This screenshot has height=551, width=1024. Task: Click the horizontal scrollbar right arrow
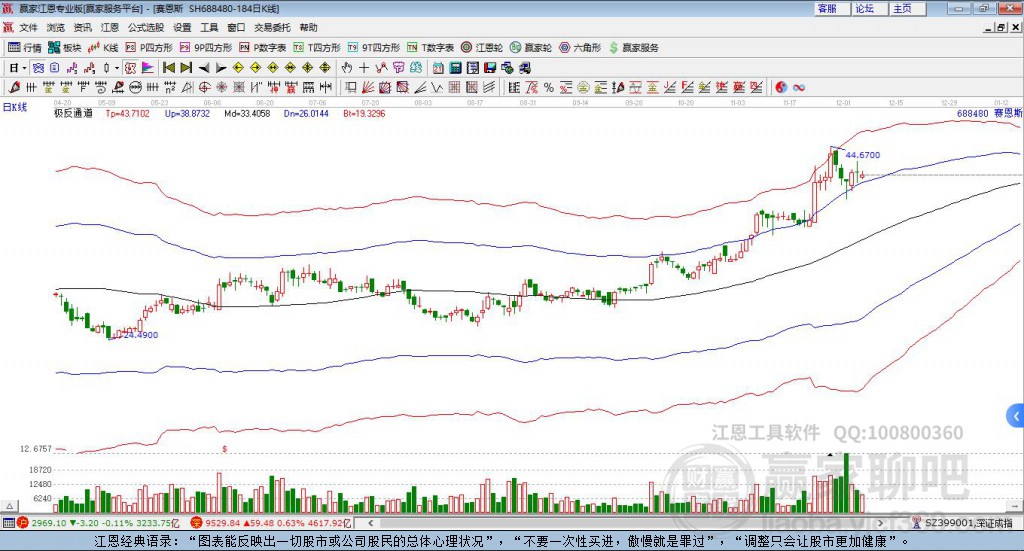coord(880,523)
